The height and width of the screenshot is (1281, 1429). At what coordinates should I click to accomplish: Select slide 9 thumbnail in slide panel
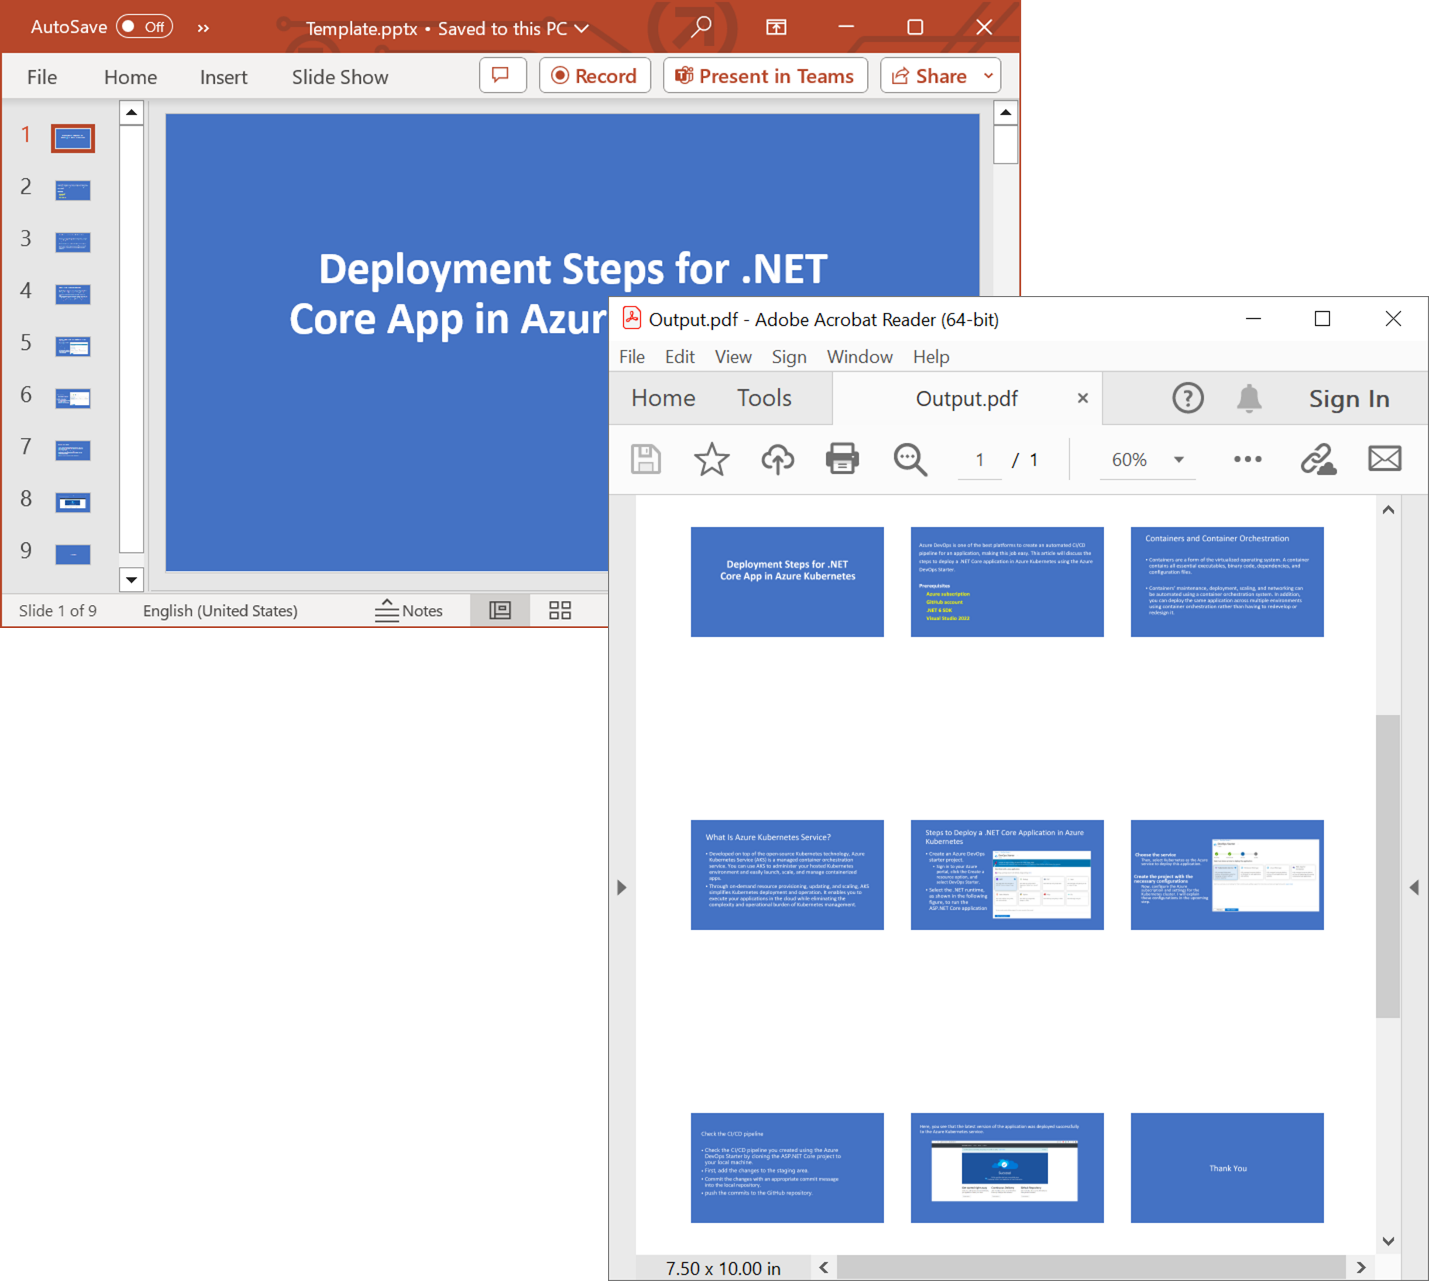(73, 554)
